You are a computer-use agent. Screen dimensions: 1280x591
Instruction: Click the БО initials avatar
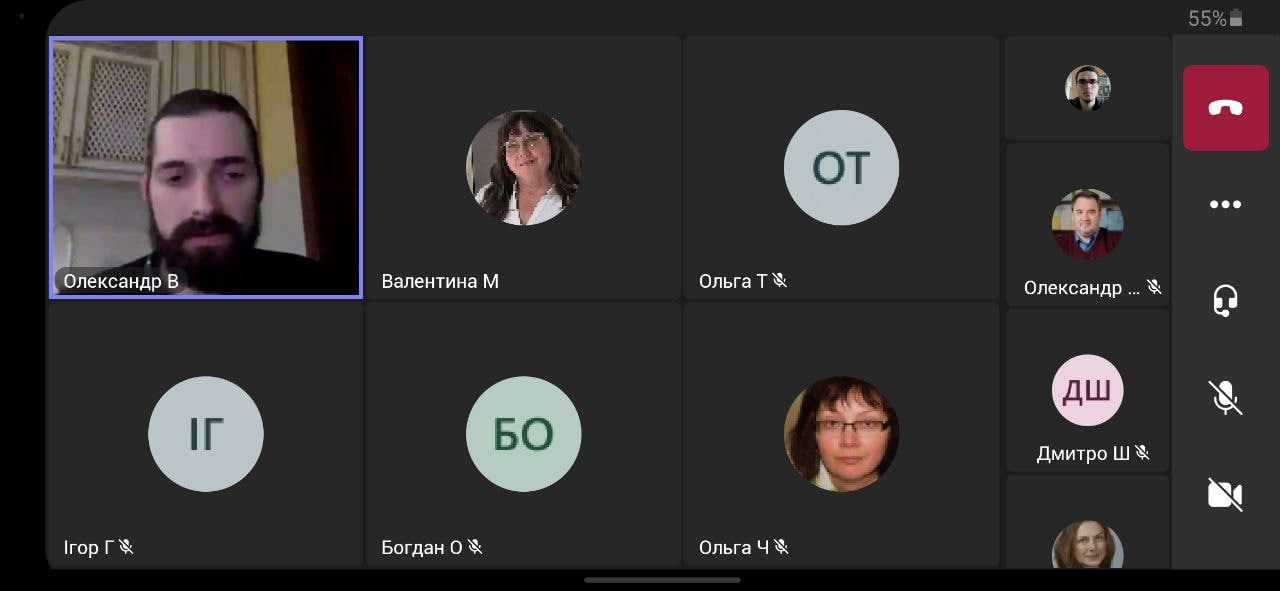click(x=523, y=434)
